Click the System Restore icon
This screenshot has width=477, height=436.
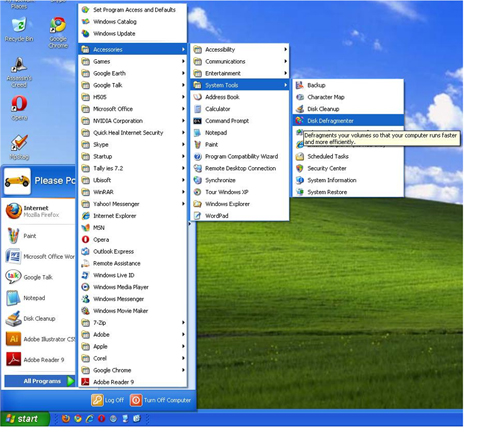point(300,192)
